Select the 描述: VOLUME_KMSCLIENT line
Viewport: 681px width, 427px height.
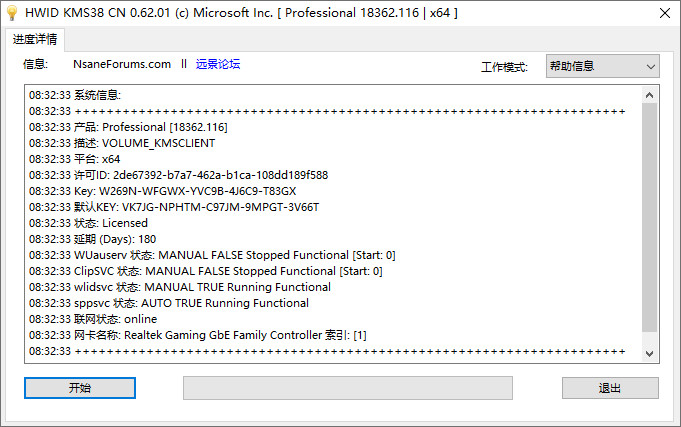tap(122, 143)
